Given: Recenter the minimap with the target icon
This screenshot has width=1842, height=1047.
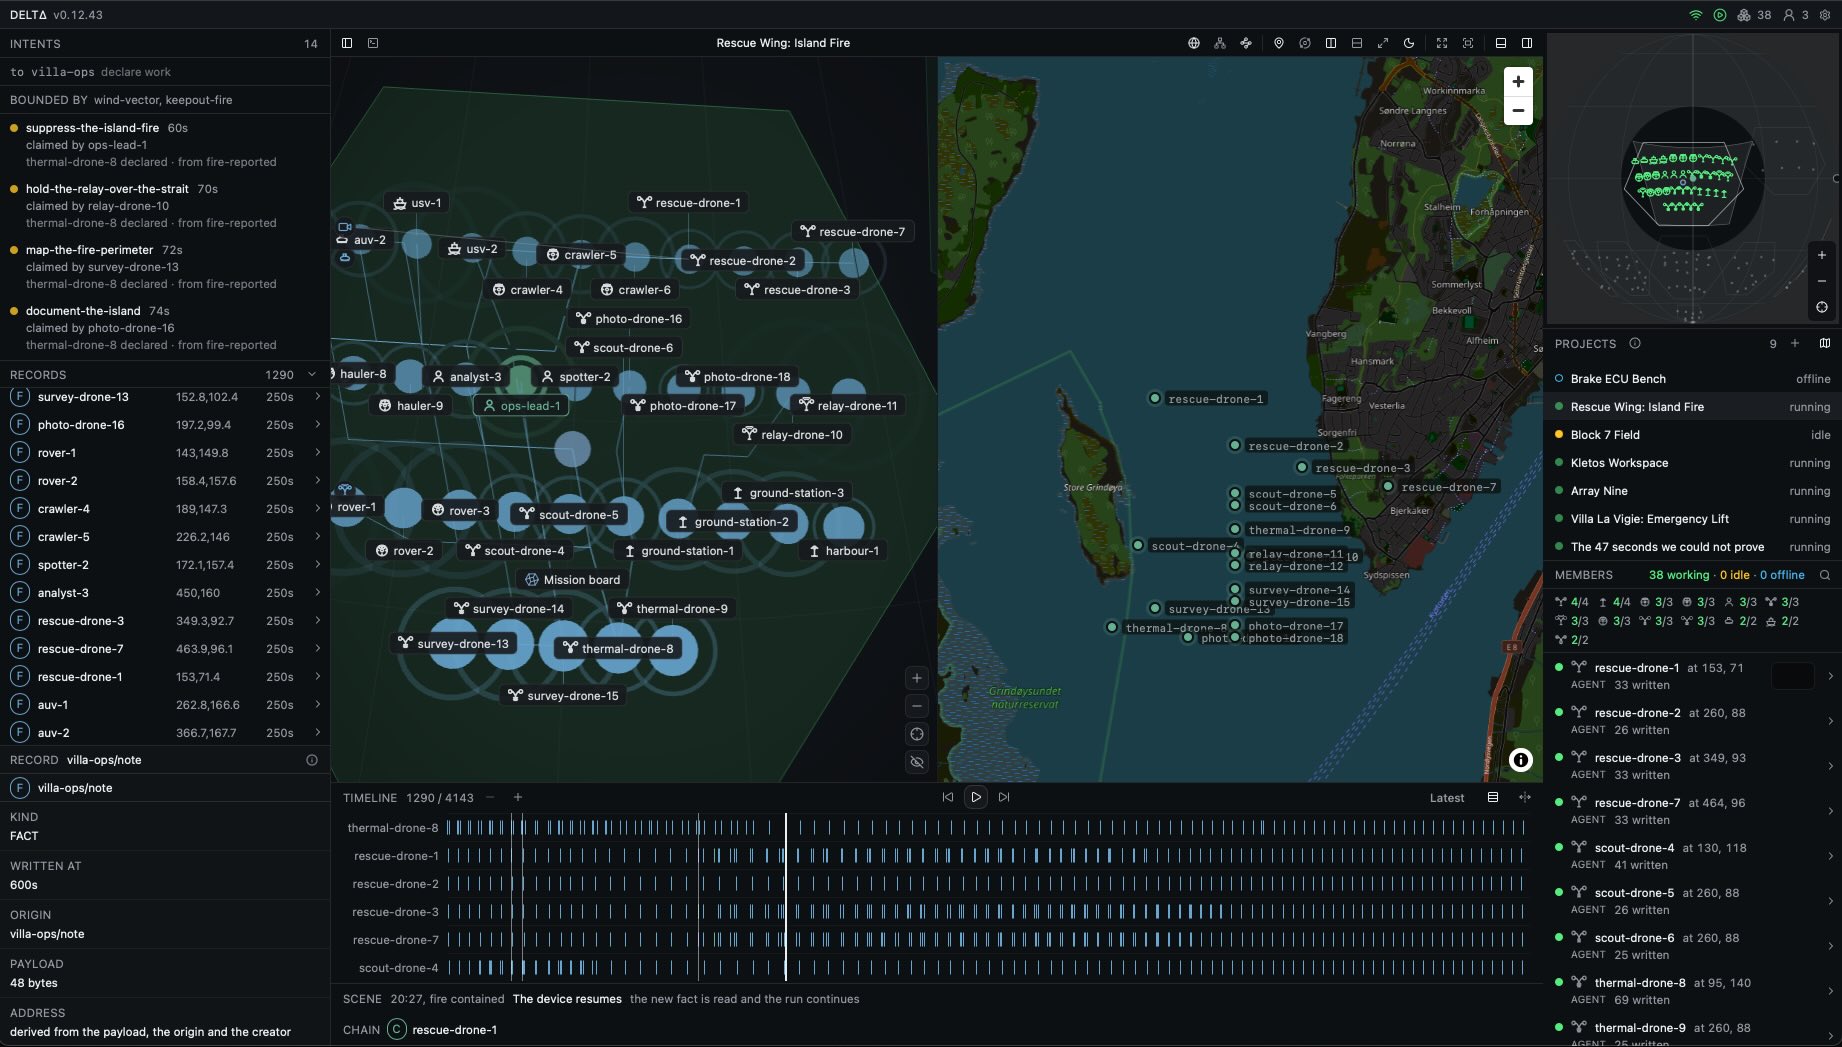Looking at the screenshot, I should [x=1822, y=307].
